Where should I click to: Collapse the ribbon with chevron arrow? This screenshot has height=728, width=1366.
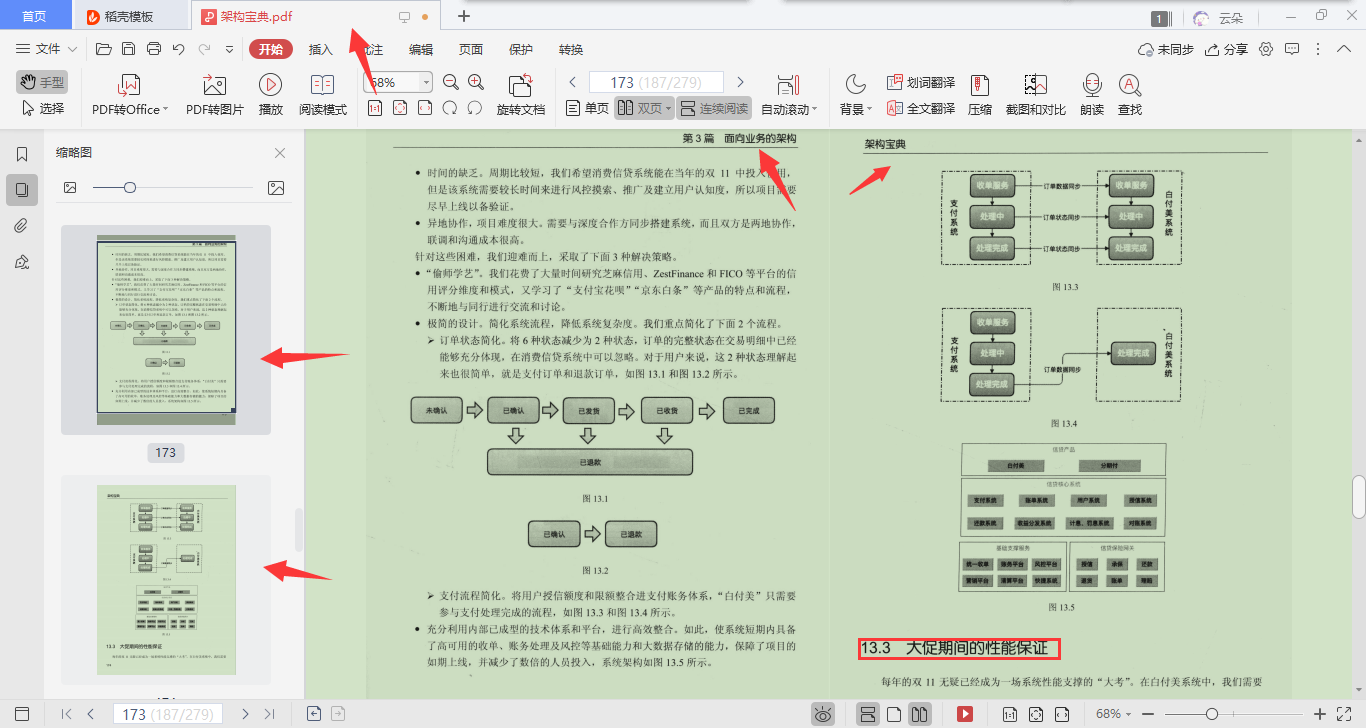coord(1343,49)
